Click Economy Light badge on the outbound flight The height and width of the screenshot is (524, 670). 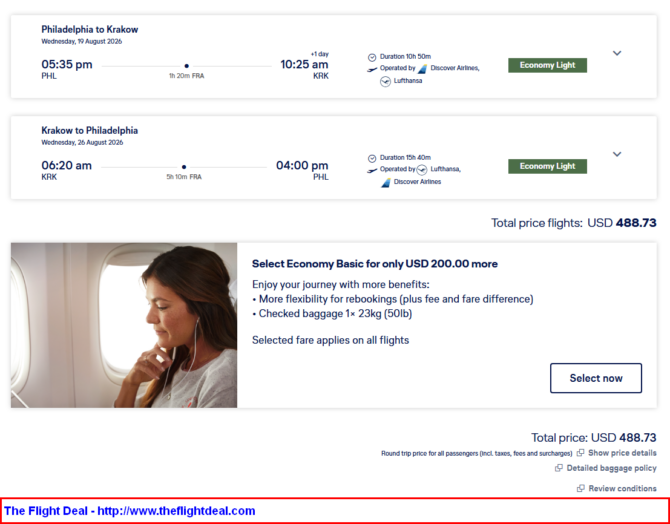point(547,65)
